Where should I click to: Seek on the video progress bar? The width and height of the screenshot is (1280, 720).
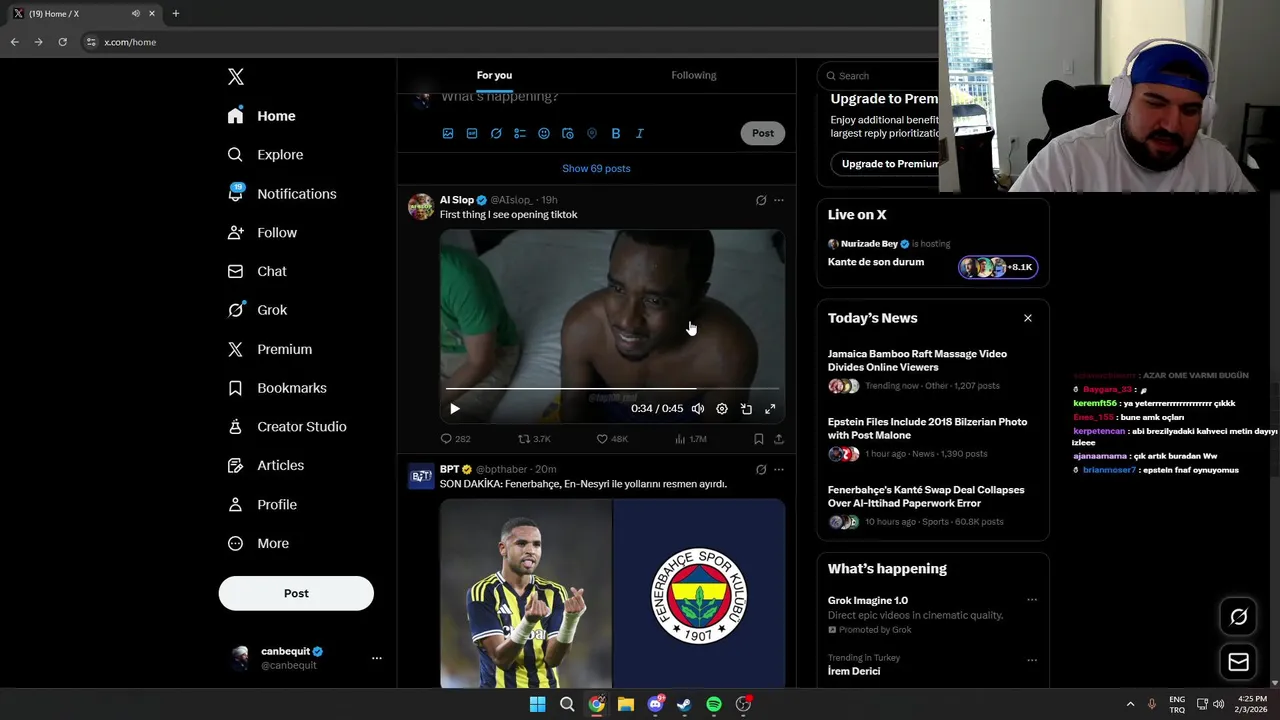(x=612, y=388)
